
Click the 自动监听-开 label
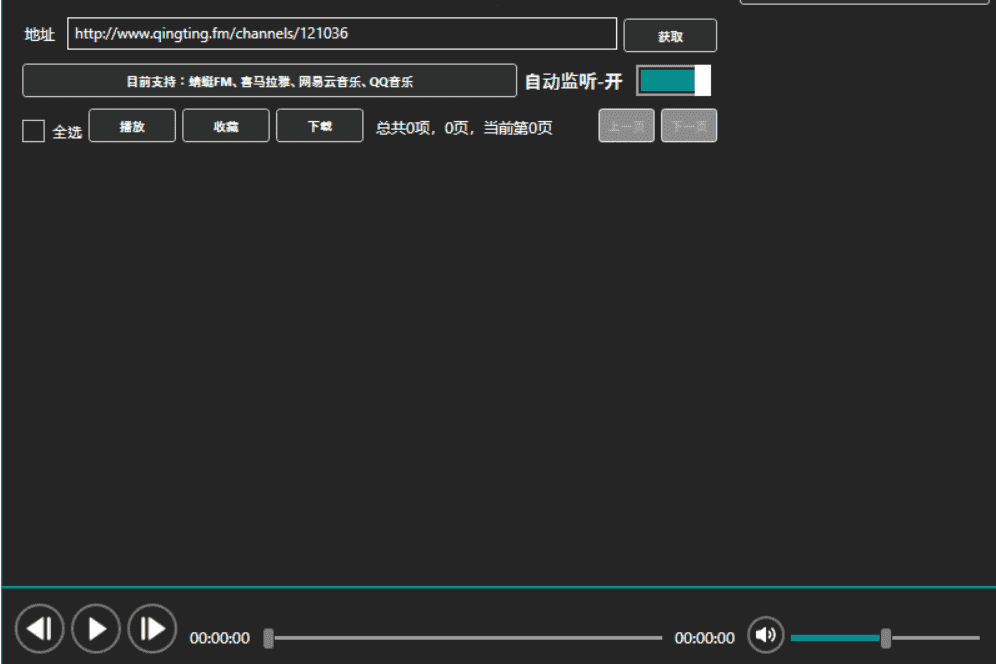(x=574, y=81)
